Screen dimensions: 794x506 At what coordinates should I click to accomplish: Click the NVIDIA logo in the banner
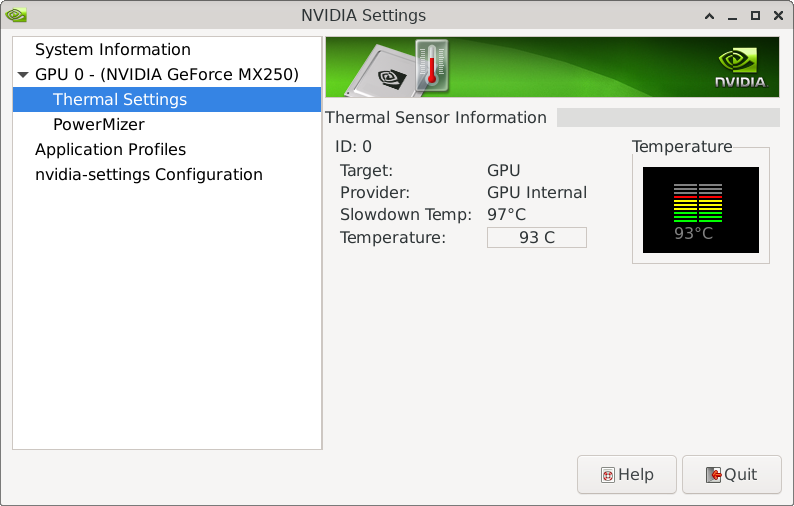pos(740,68)
